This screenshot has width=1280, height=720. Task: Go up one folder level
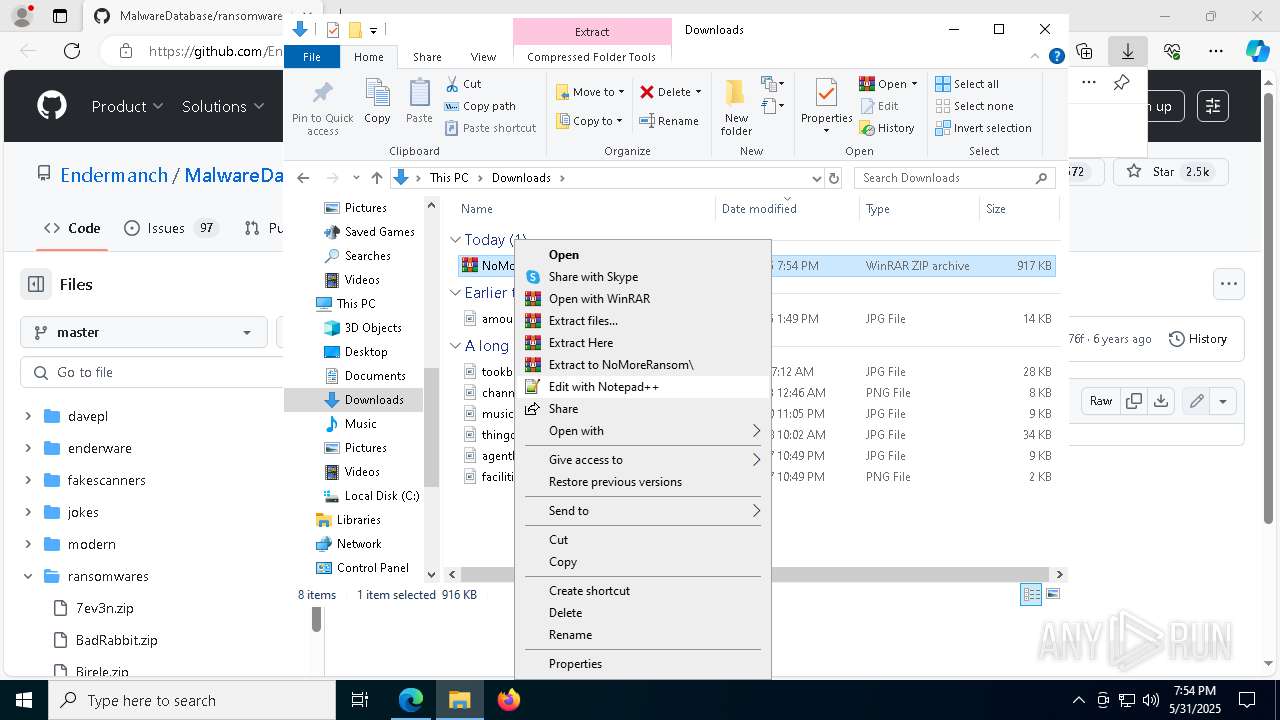pyautogui.click(x=376, y=178)
